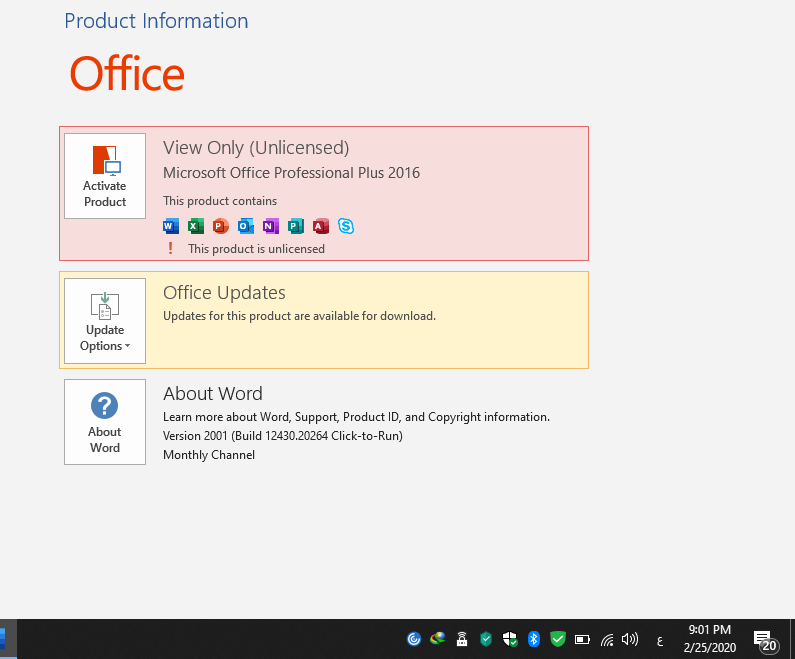Image resolution: width=795 pixels, height=659 pixels.
Task: Open the Wi-Fi network tray icon
Action: [607, 640]
